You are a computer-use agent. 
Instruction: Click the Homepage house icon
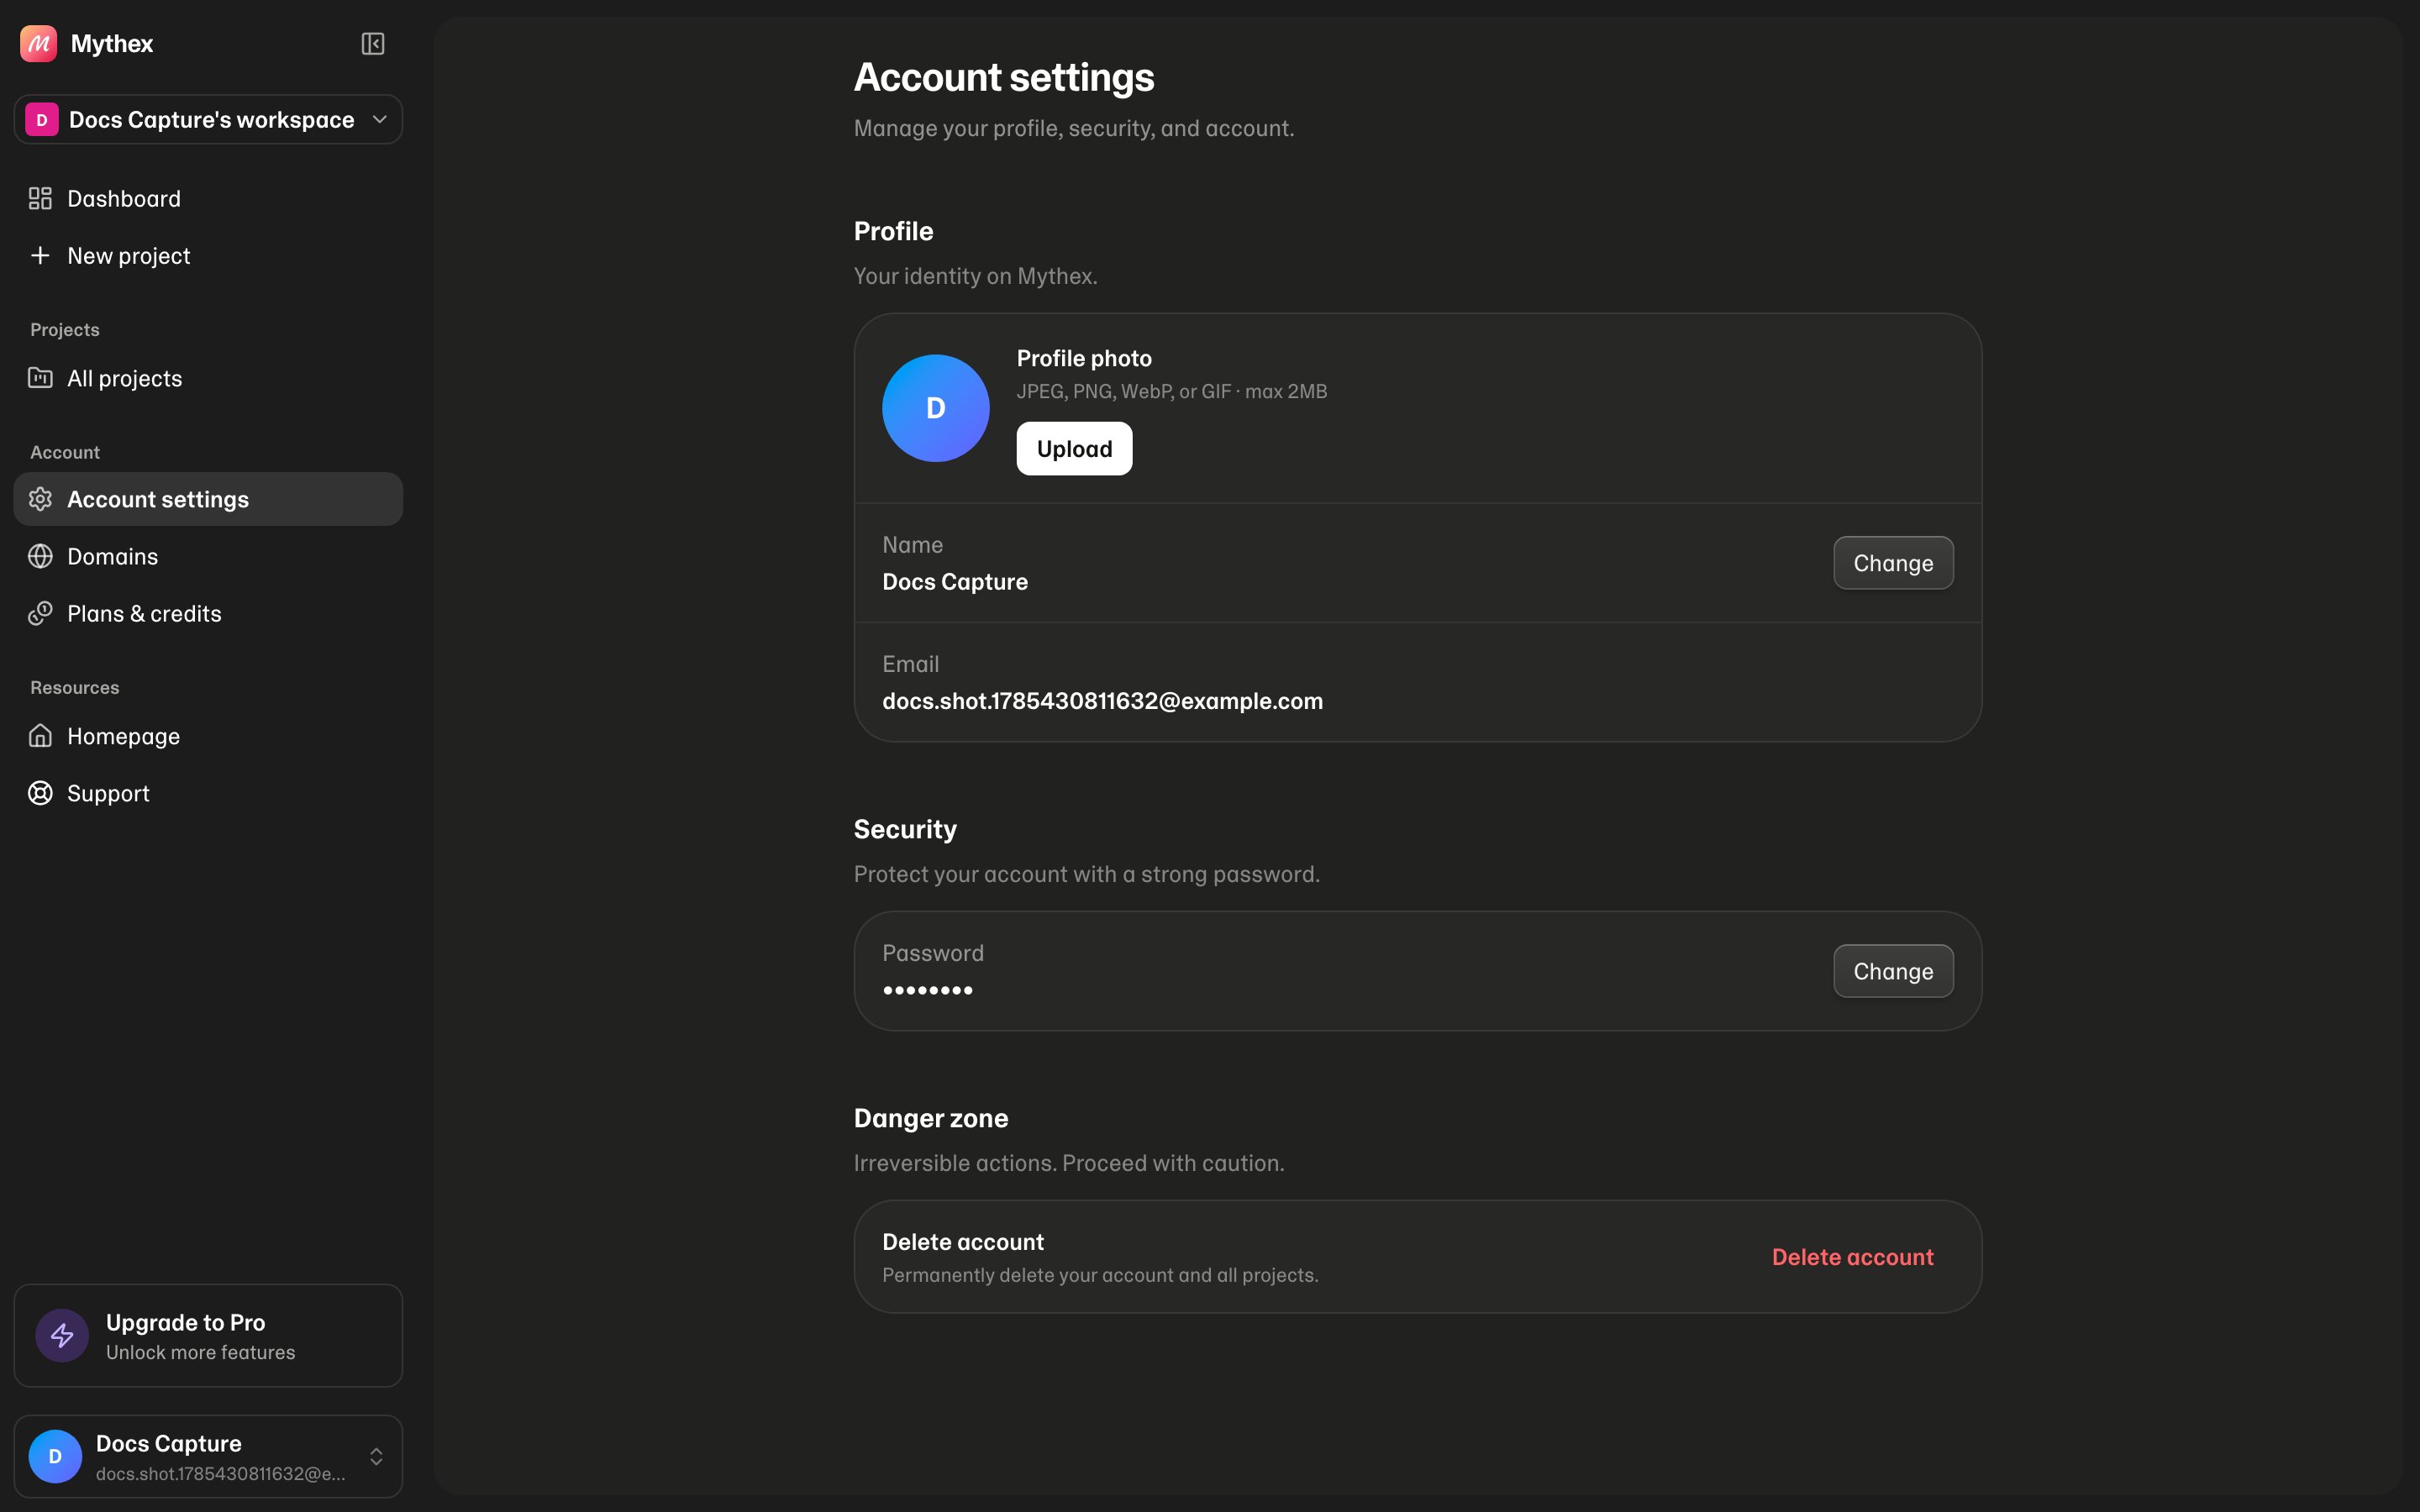[x=40, y=736]
